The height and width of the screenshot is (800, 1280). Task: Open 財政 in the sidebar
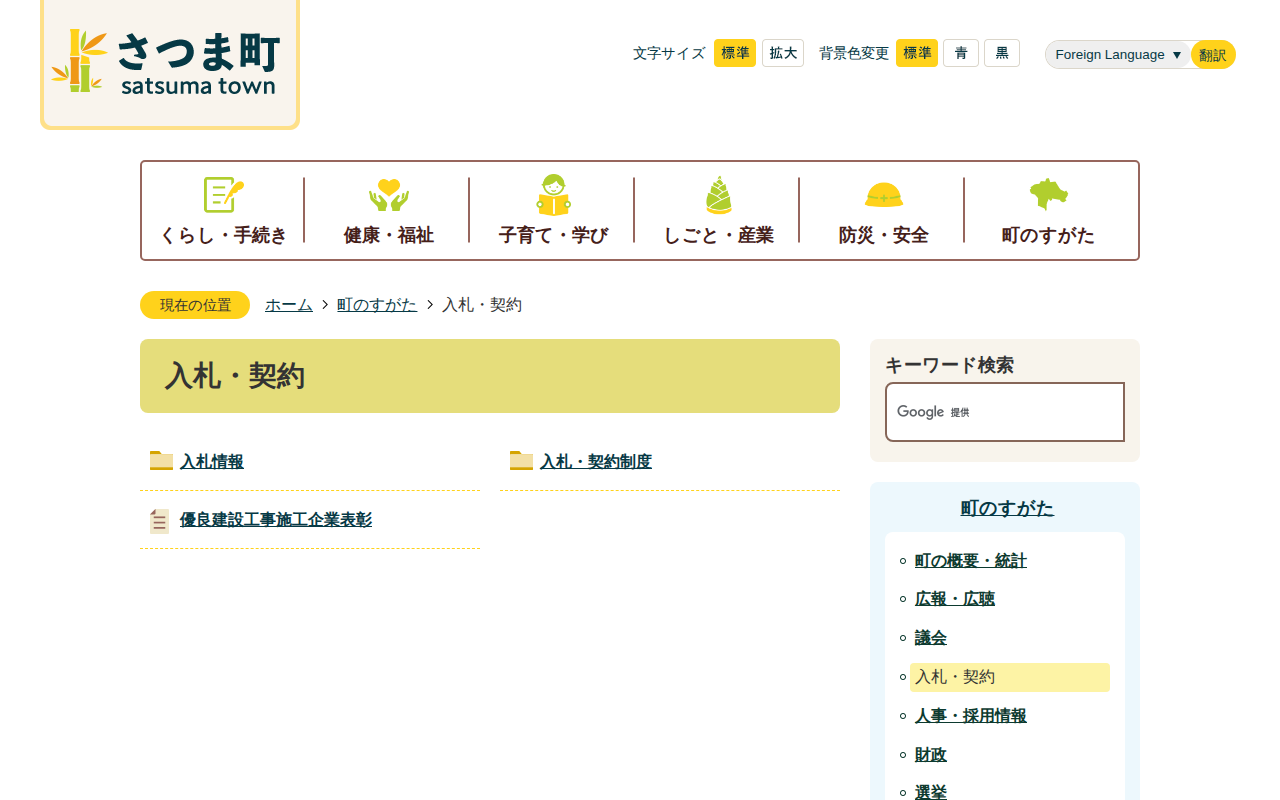(930, 755)
